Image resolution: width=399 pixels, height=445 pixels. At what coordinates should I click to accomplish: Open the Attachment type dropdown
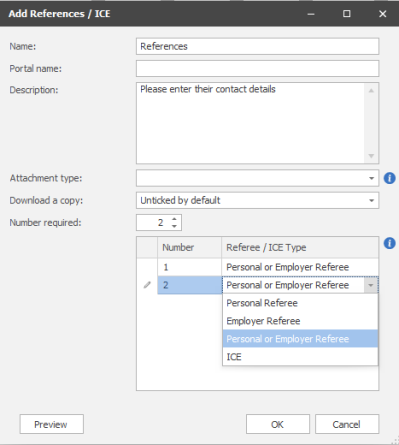coord(371,178)
